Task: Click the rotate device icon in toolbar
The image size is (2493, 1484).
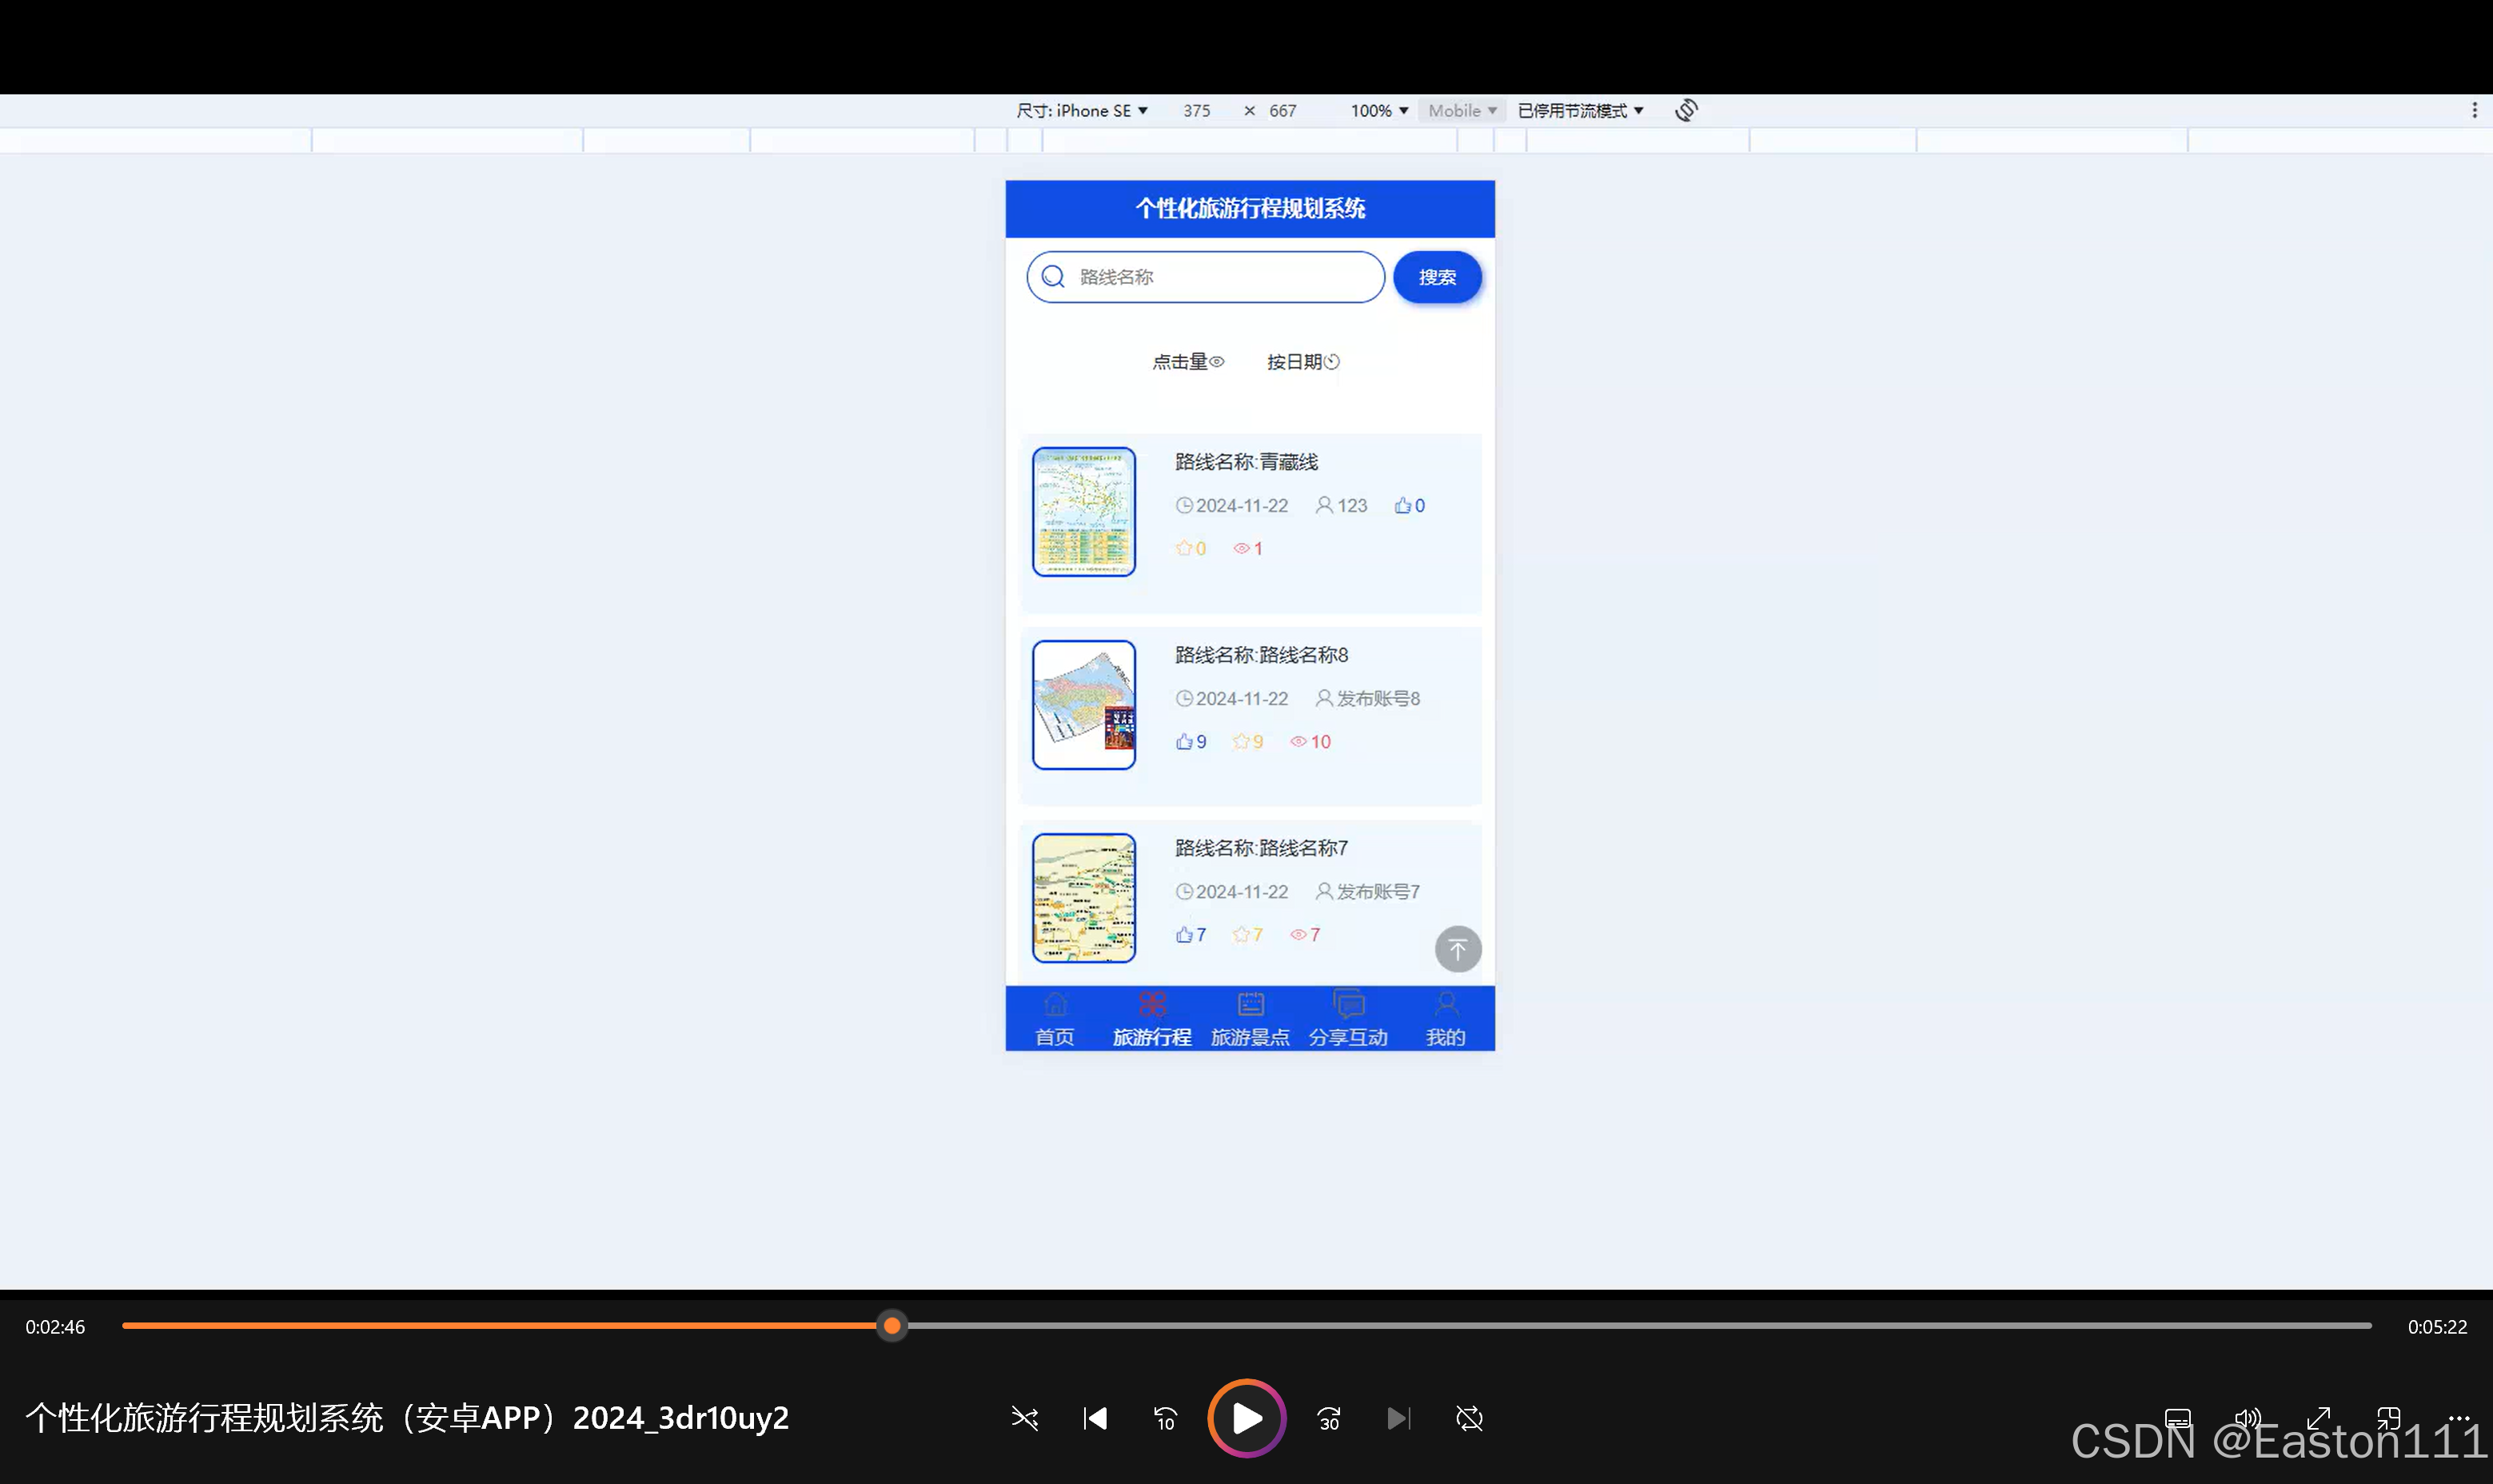Action: [x=1686, y=110]
